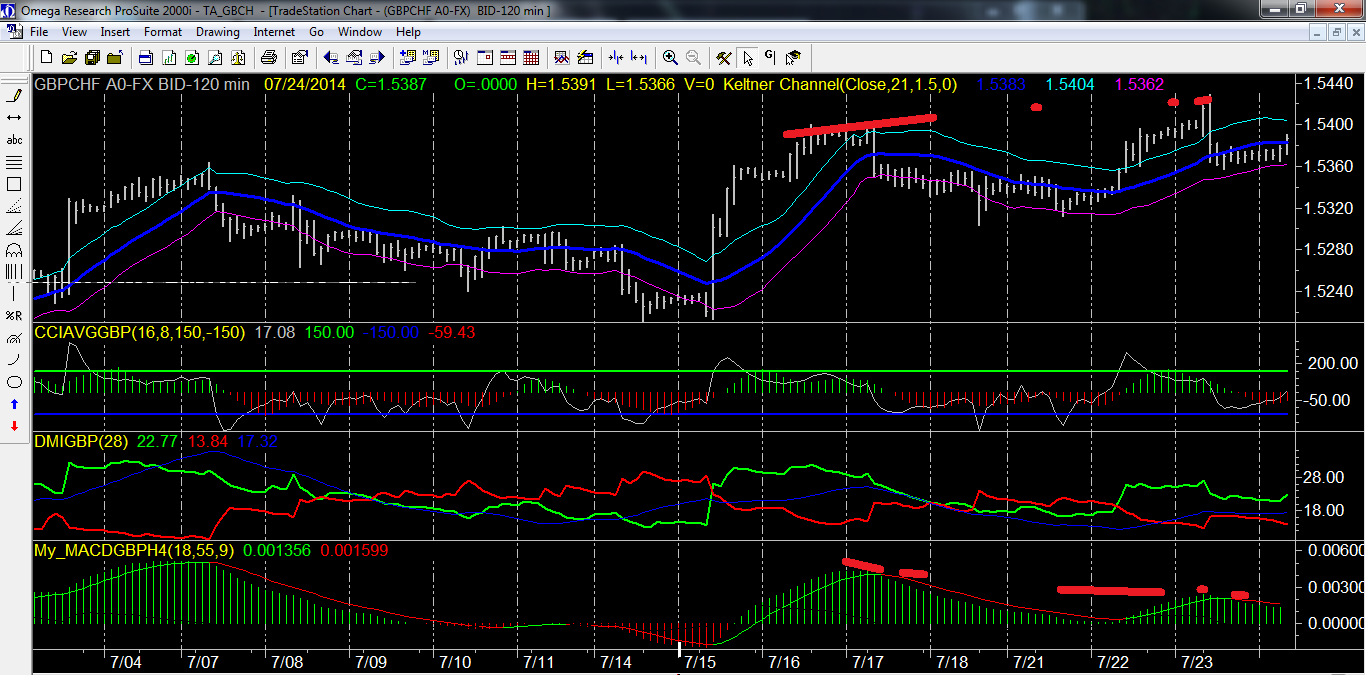Select the arrow pointer cursor tool
Screen dimensions: 1366x675
pyautogui.click(x=748, y=57)
